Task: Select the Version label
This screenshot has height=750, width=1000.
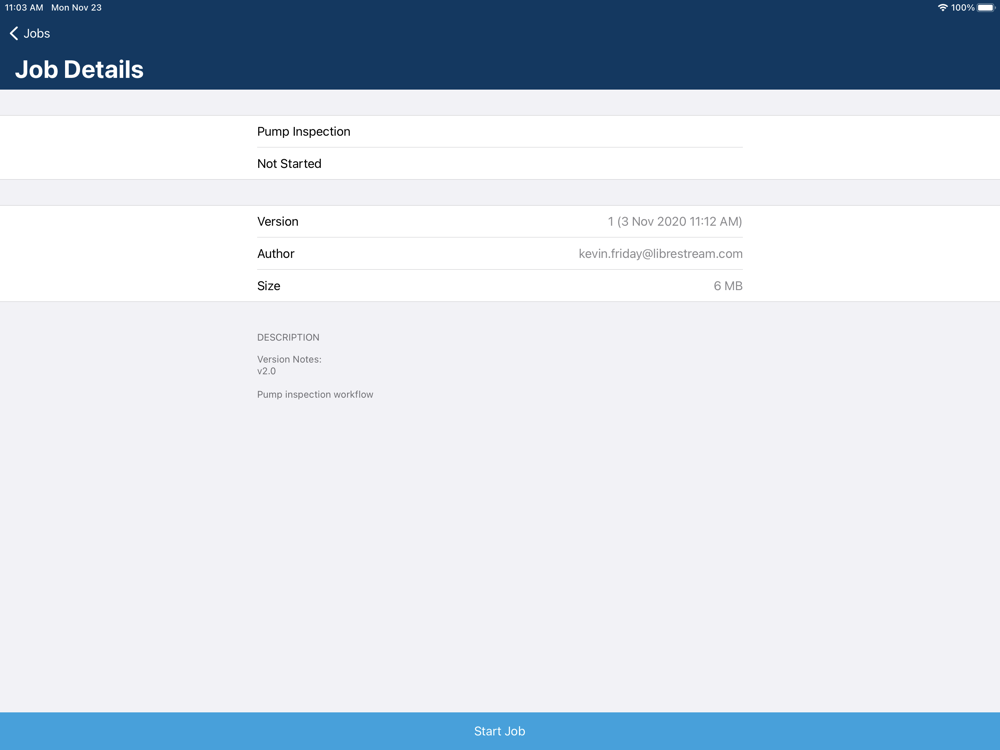Action: tap(277, 221)
